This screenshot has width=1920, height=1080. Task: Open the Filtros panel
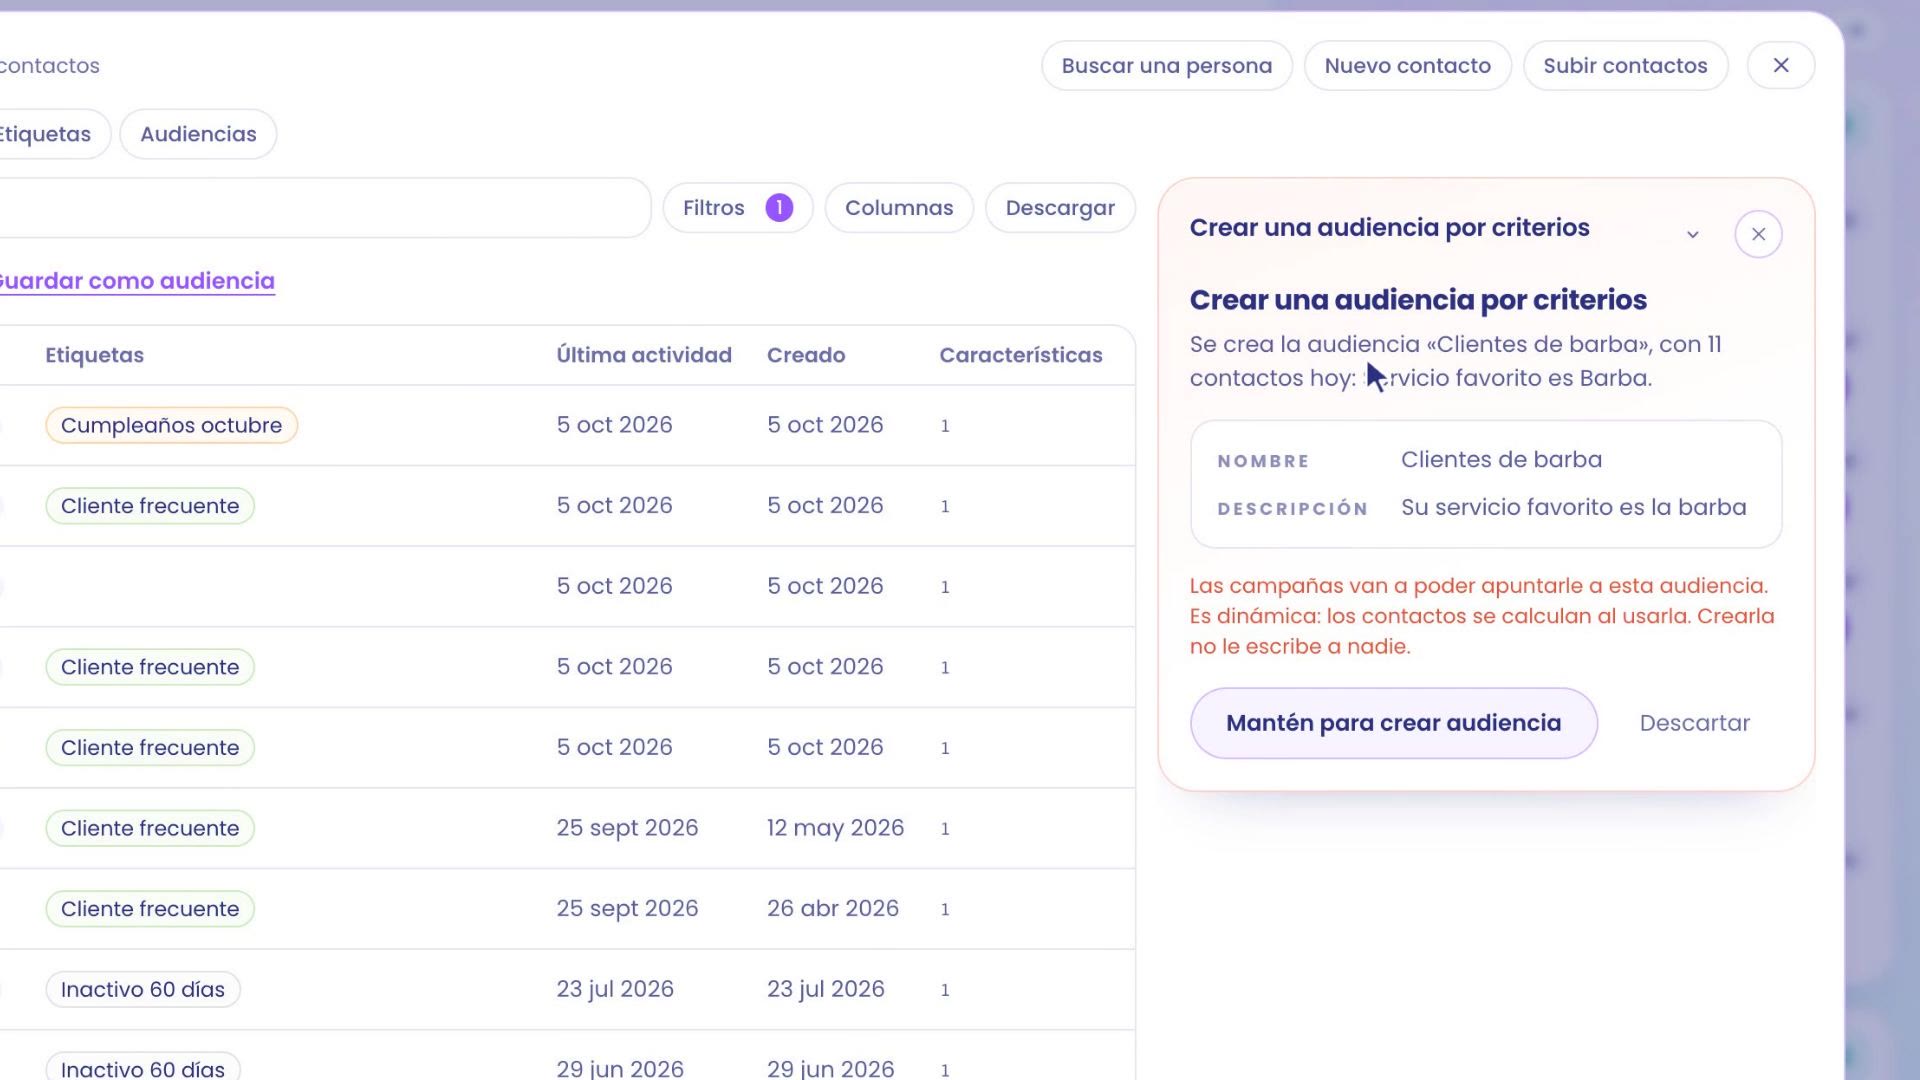[737, 207]
